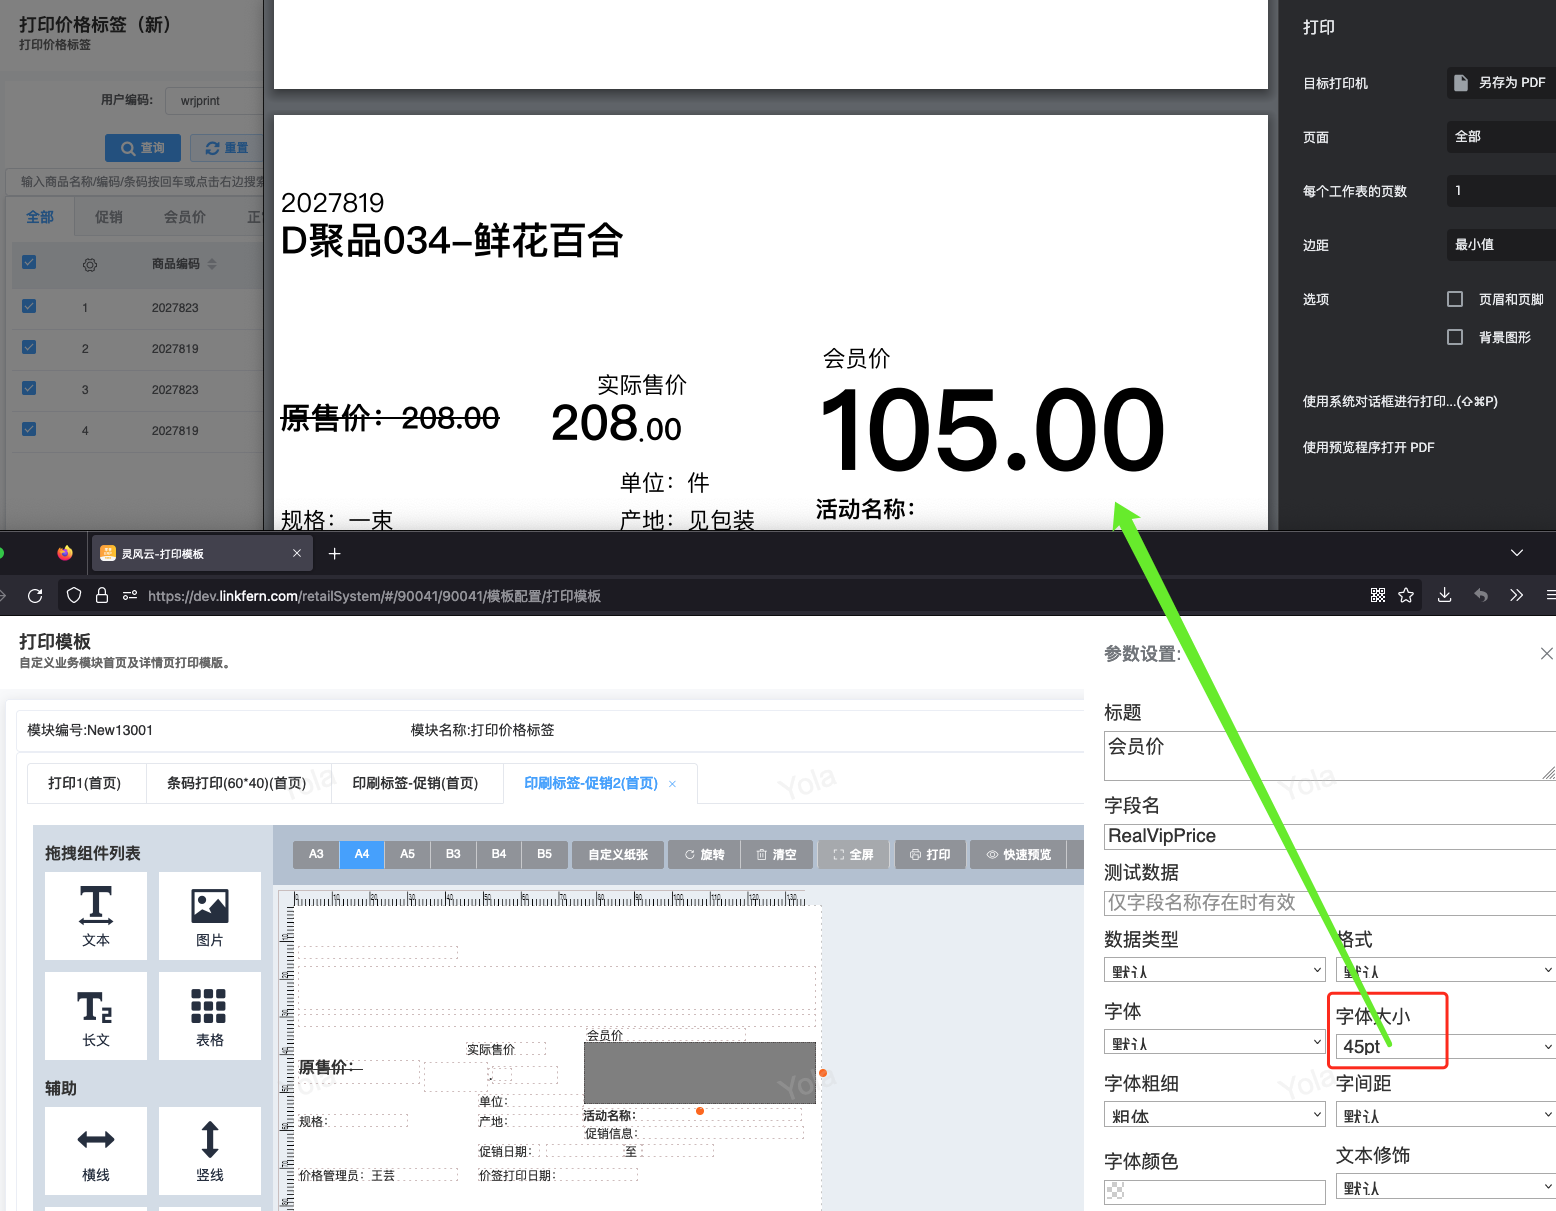Screen dimensions: 1556x1211
Task: Choose the Long Text (长文) component
Action: [x=96, y=1015]
